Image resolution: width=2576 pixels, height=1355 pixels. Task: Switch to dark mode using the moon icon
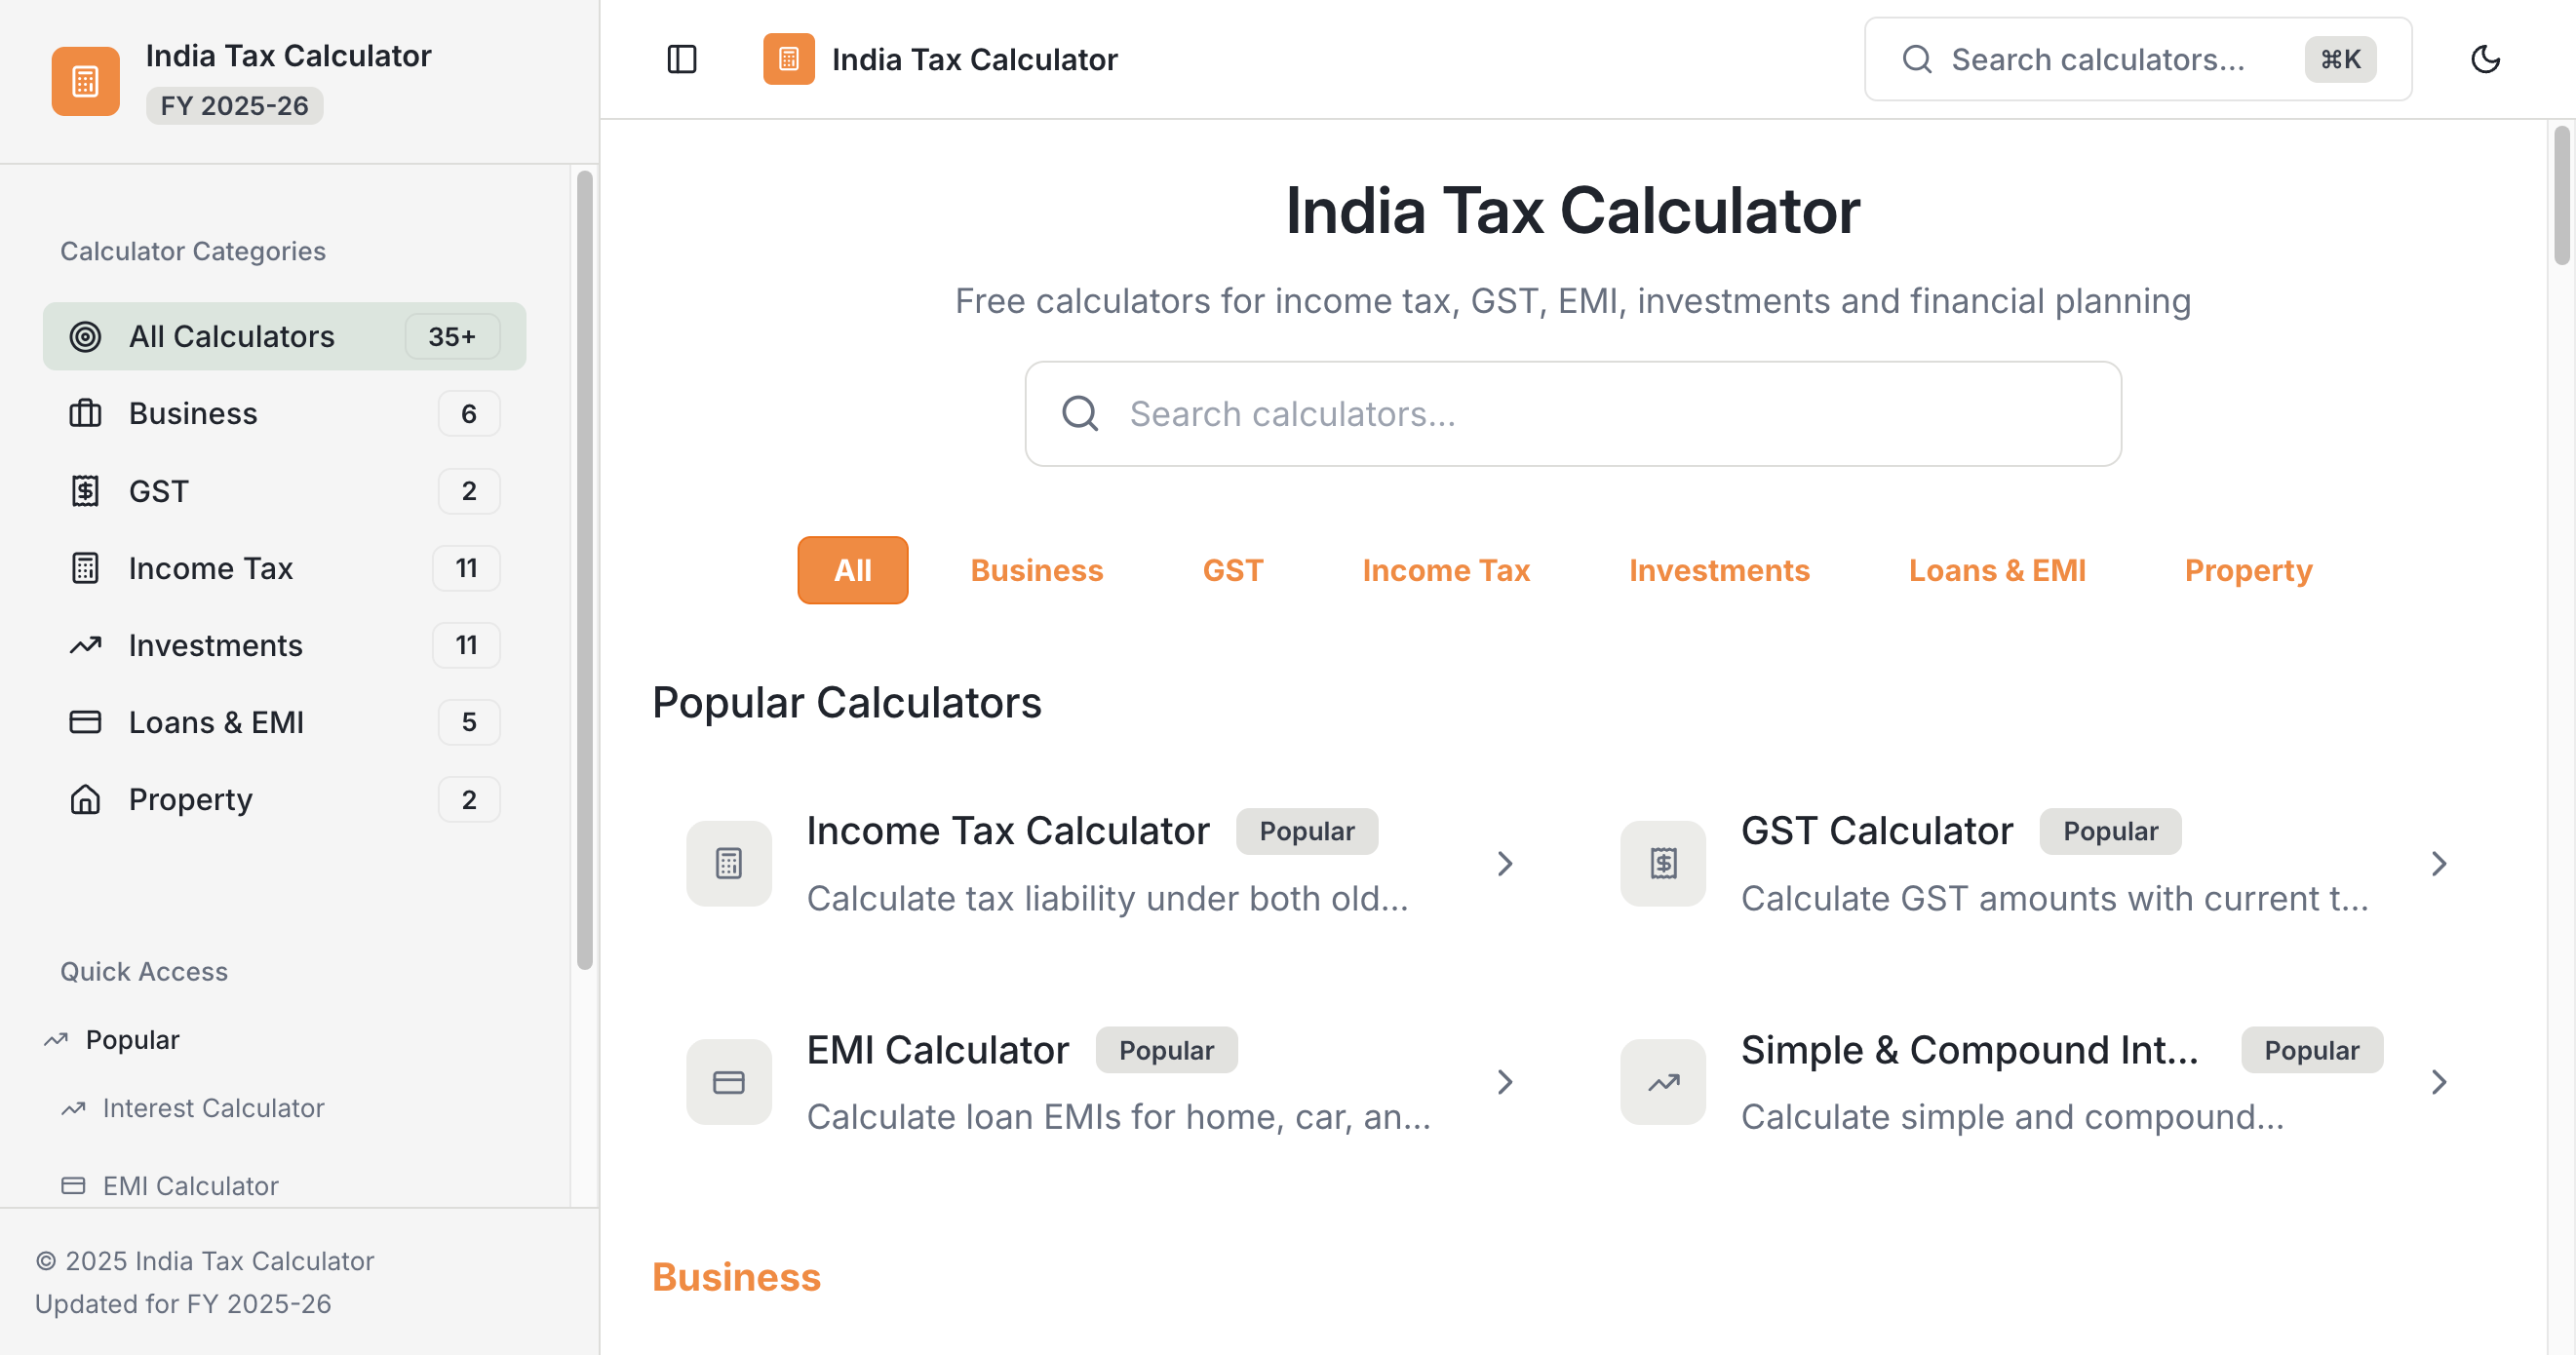point(2487,59)
